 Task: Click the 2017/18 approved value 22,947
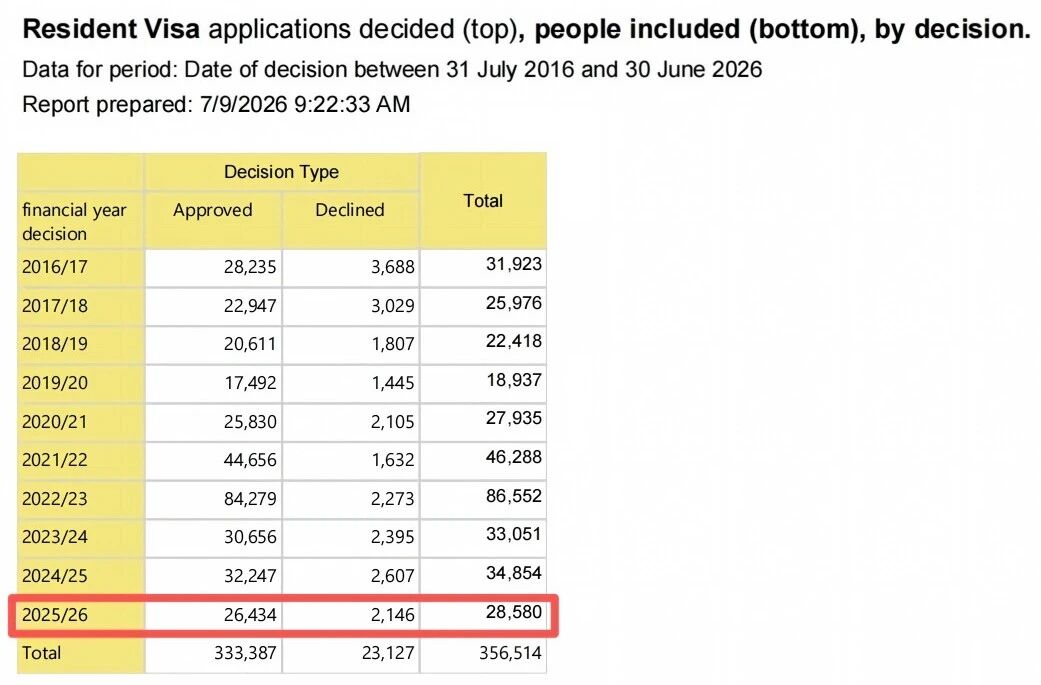tap(250, 306)
